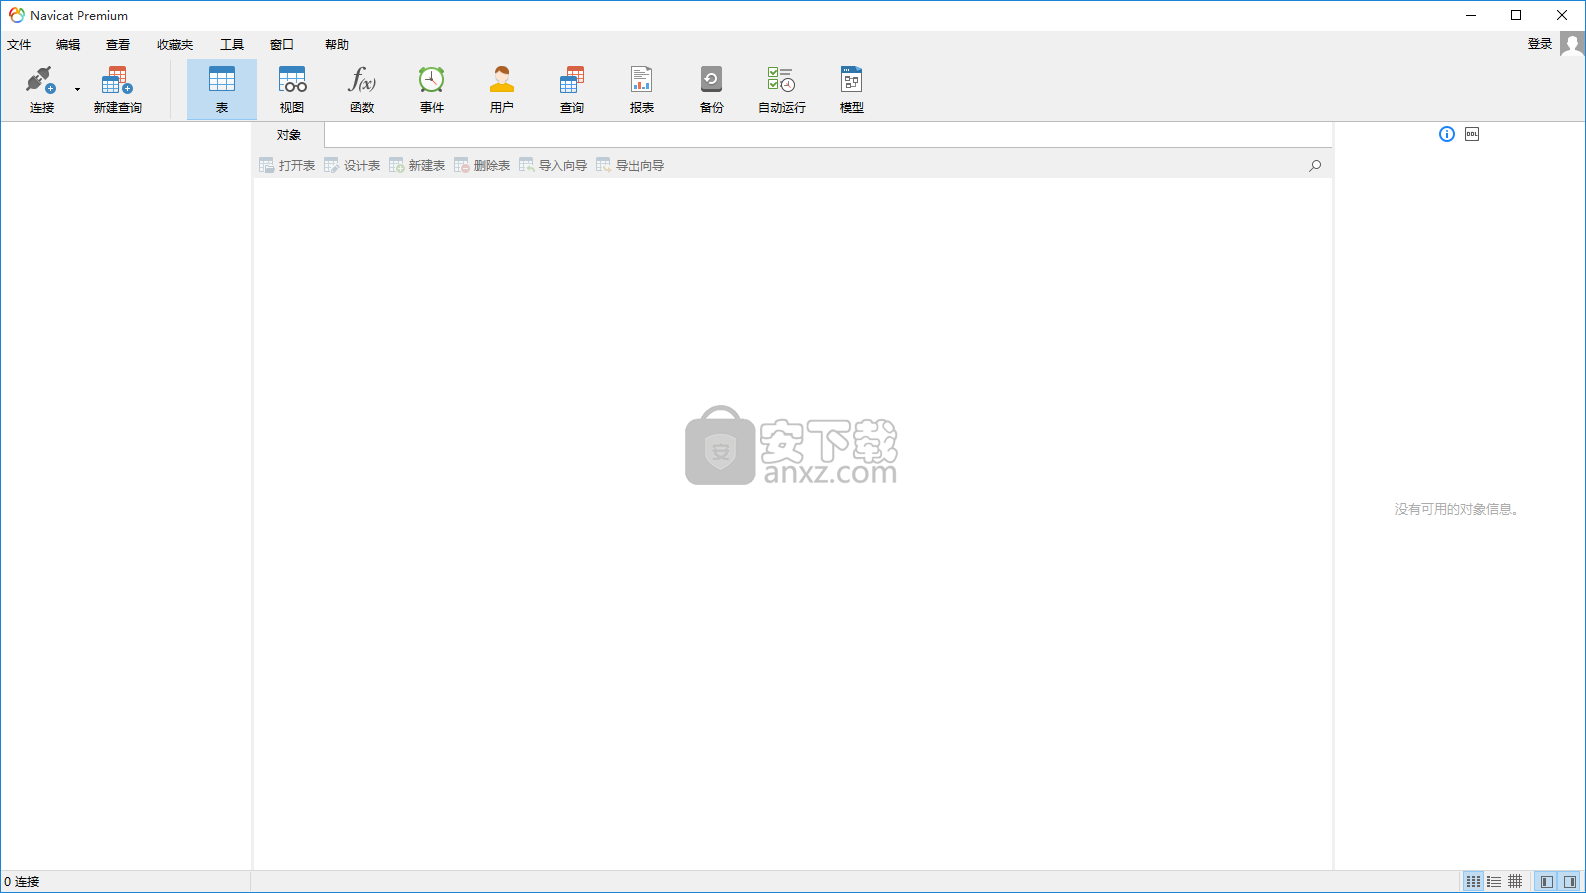Image resolution: width=1586 pixels, height=893 pixels.
Task: Maximize the Navicat Premium window
Action: click(1516, 15)
